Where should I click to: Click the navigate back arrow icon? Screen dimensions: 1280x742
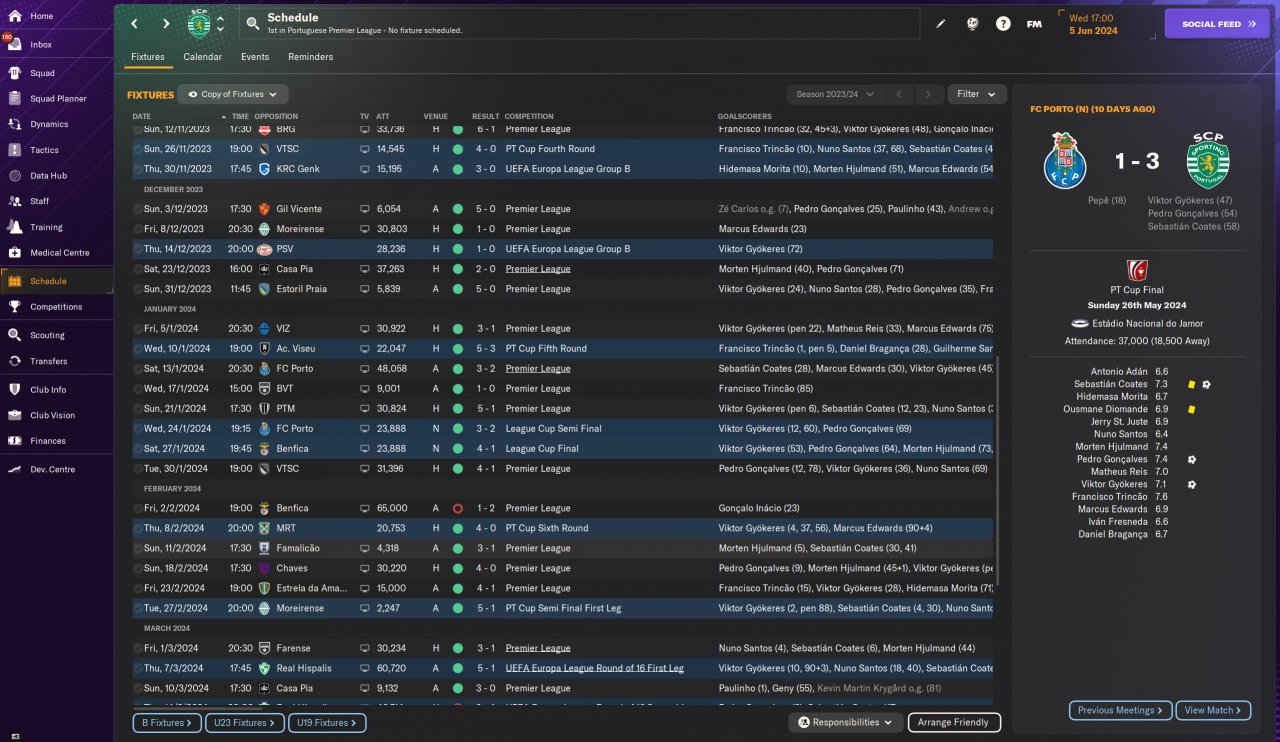tap(135, 23)
